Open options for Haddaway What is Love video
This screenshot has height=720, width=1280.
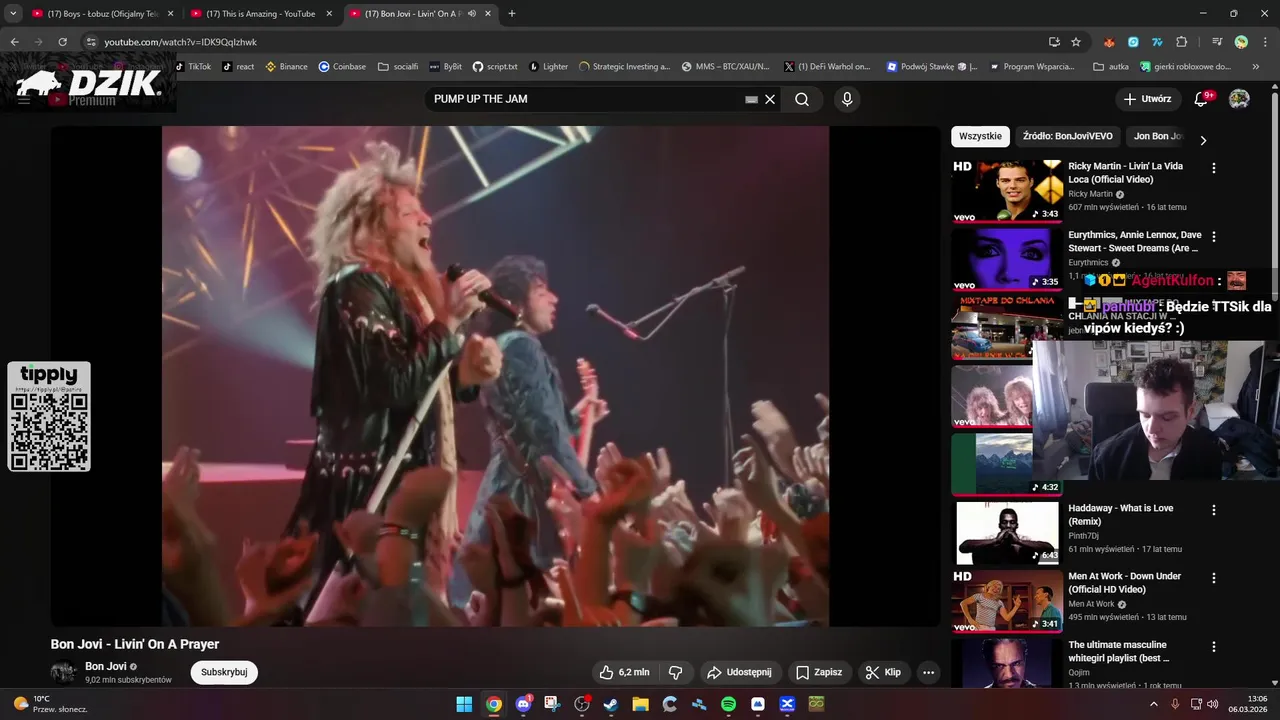pos(1214,510)
